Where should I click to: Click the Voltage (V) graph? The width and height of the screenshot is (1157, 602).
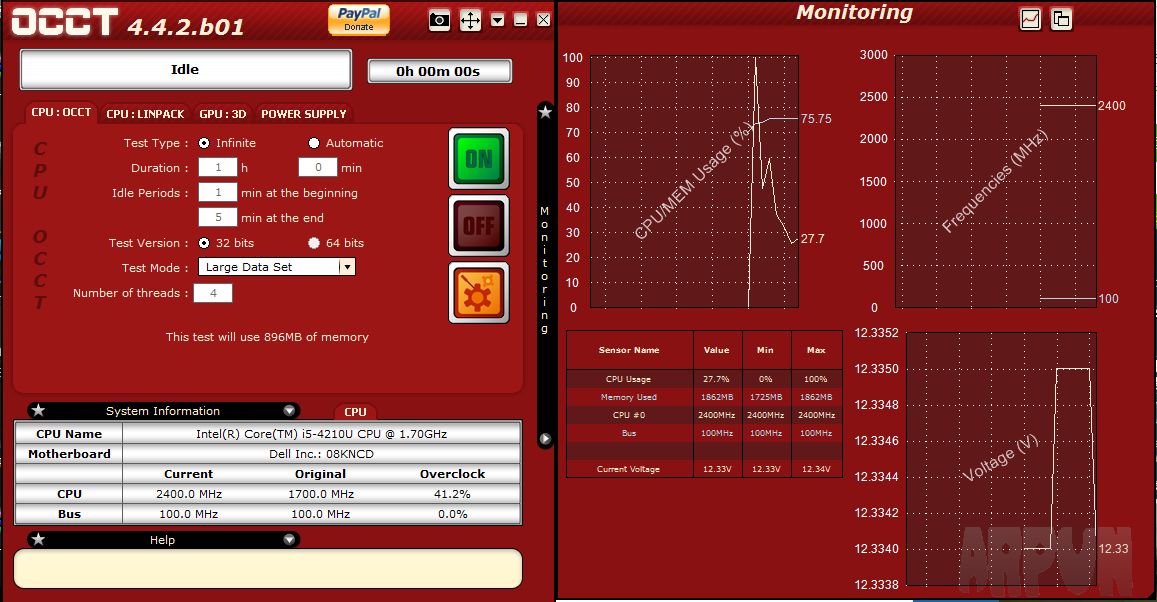[x=1001, y=459]
